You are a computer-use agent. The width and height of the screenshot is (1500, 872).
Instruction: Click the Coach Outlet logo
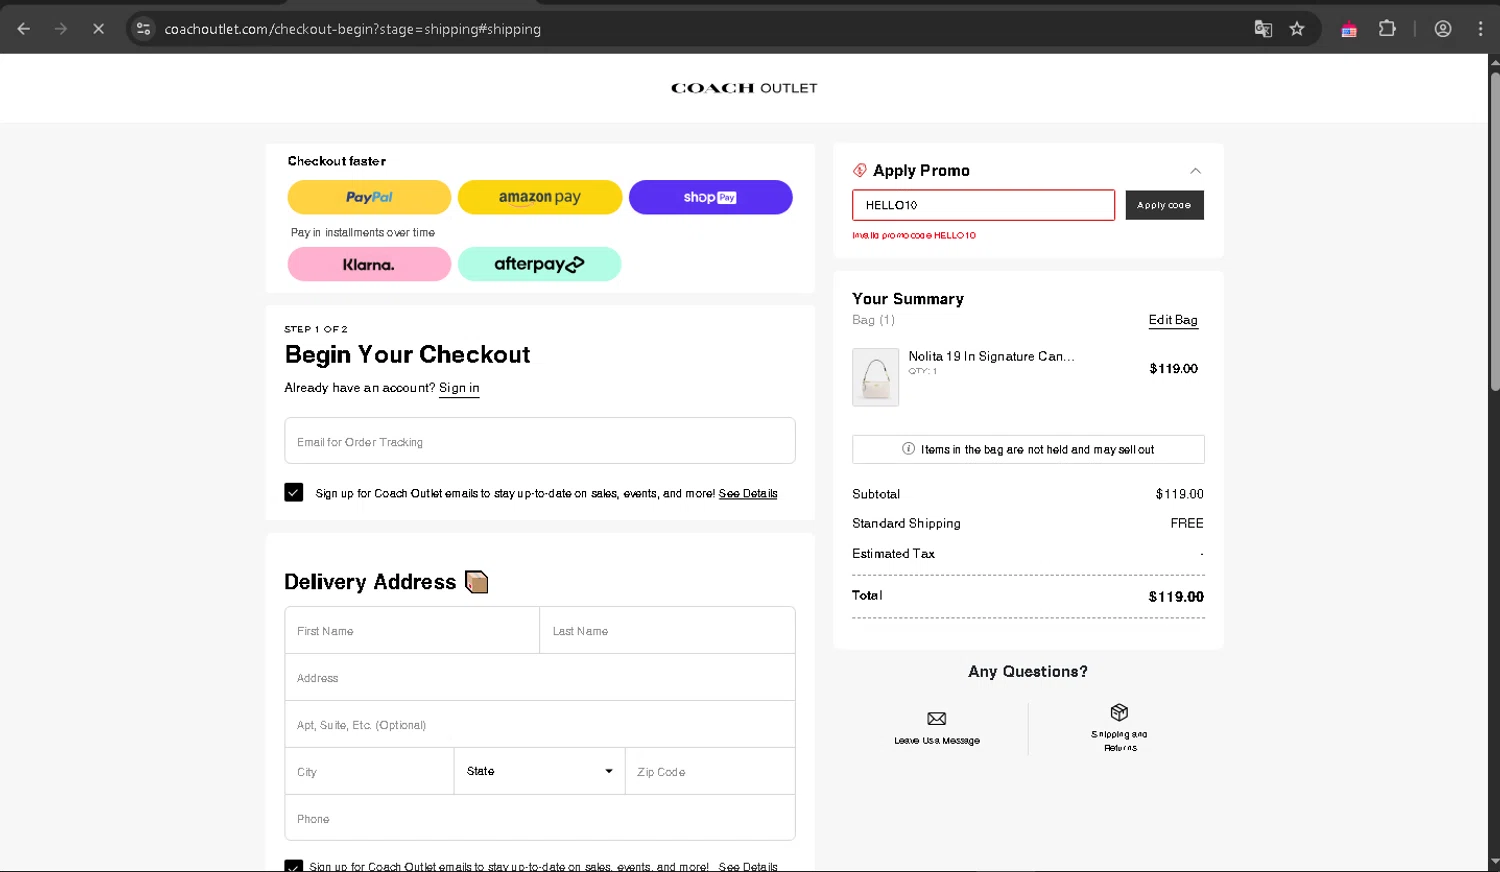coord(744,88)
